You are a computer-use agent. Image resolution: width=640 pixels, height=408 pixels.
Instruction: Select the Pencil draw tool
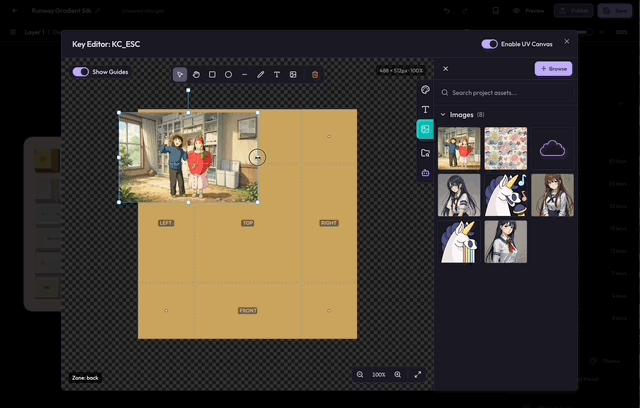[260, 75]
